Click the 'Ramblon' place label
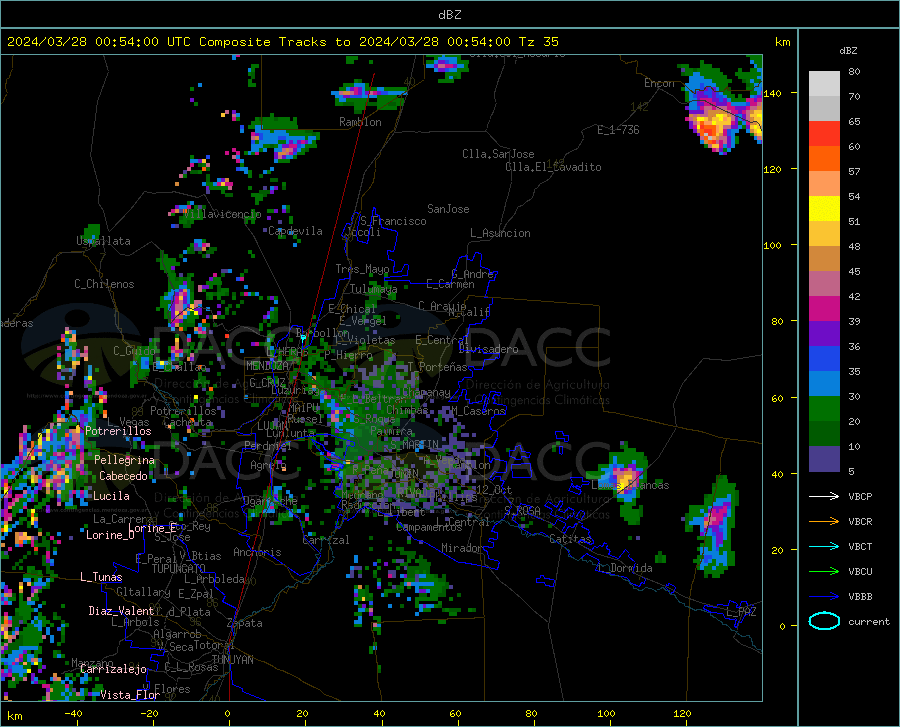900x727 pixels. pos(360,122)
